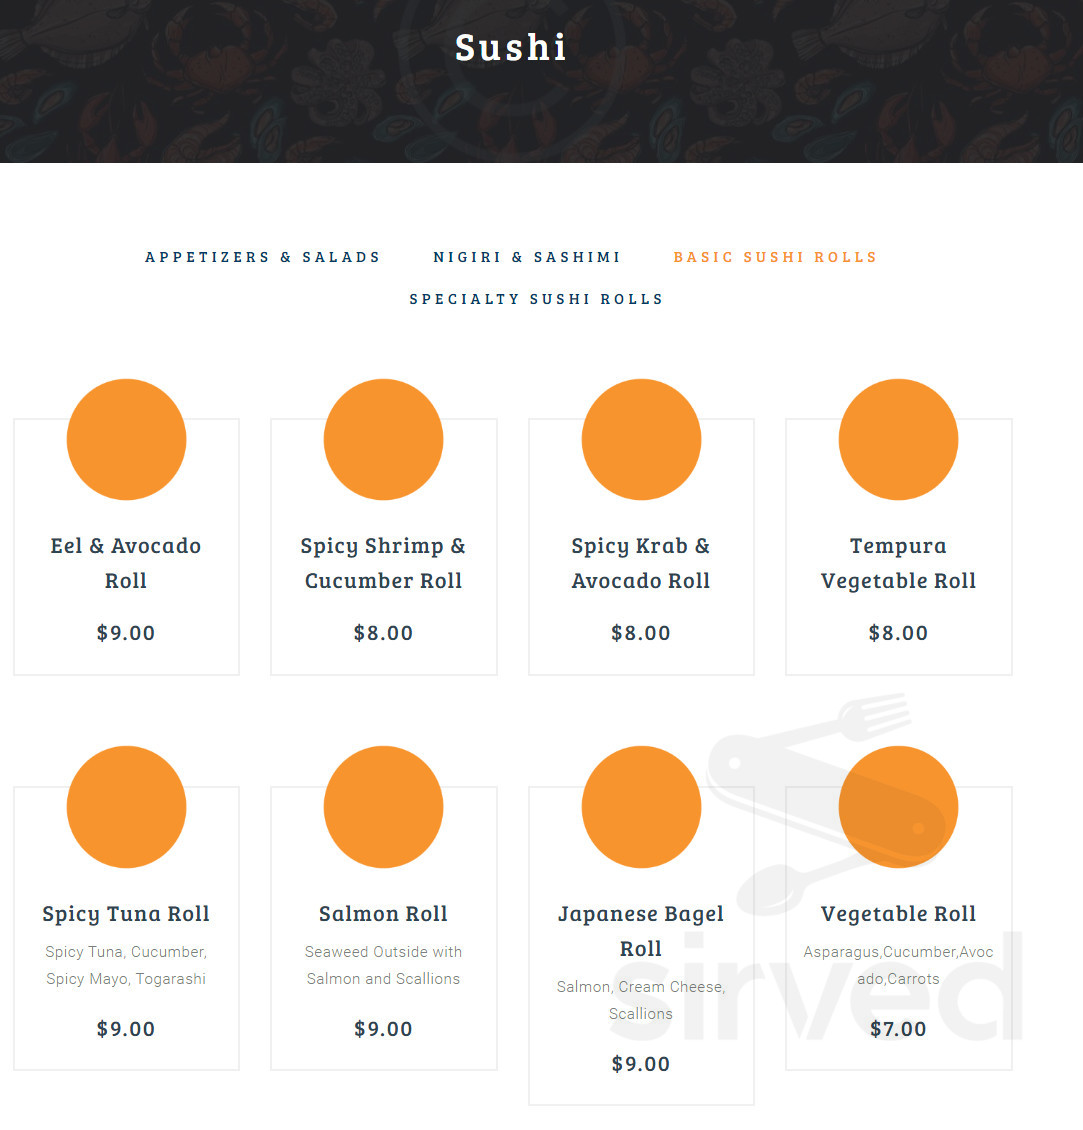Click the Spicy Shrimp & Cucumber Roll image circle
Image resolution: width=1083 pixels, height=1130 pixels.
(383, 439)
